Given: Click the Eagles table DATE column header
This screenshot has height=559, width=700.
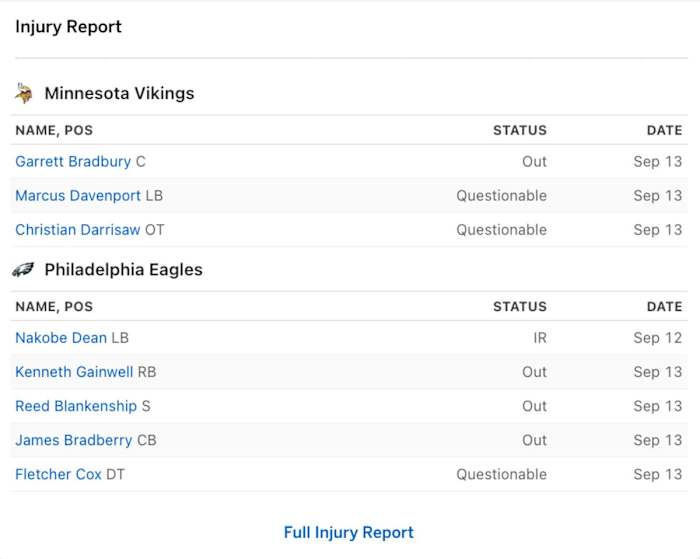Looking at the screenshot, I should tap(664, 307).
